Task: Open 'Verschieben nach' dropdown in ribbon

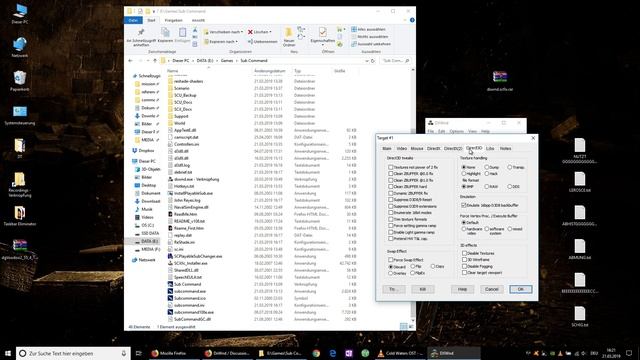Action: point(223,32)
